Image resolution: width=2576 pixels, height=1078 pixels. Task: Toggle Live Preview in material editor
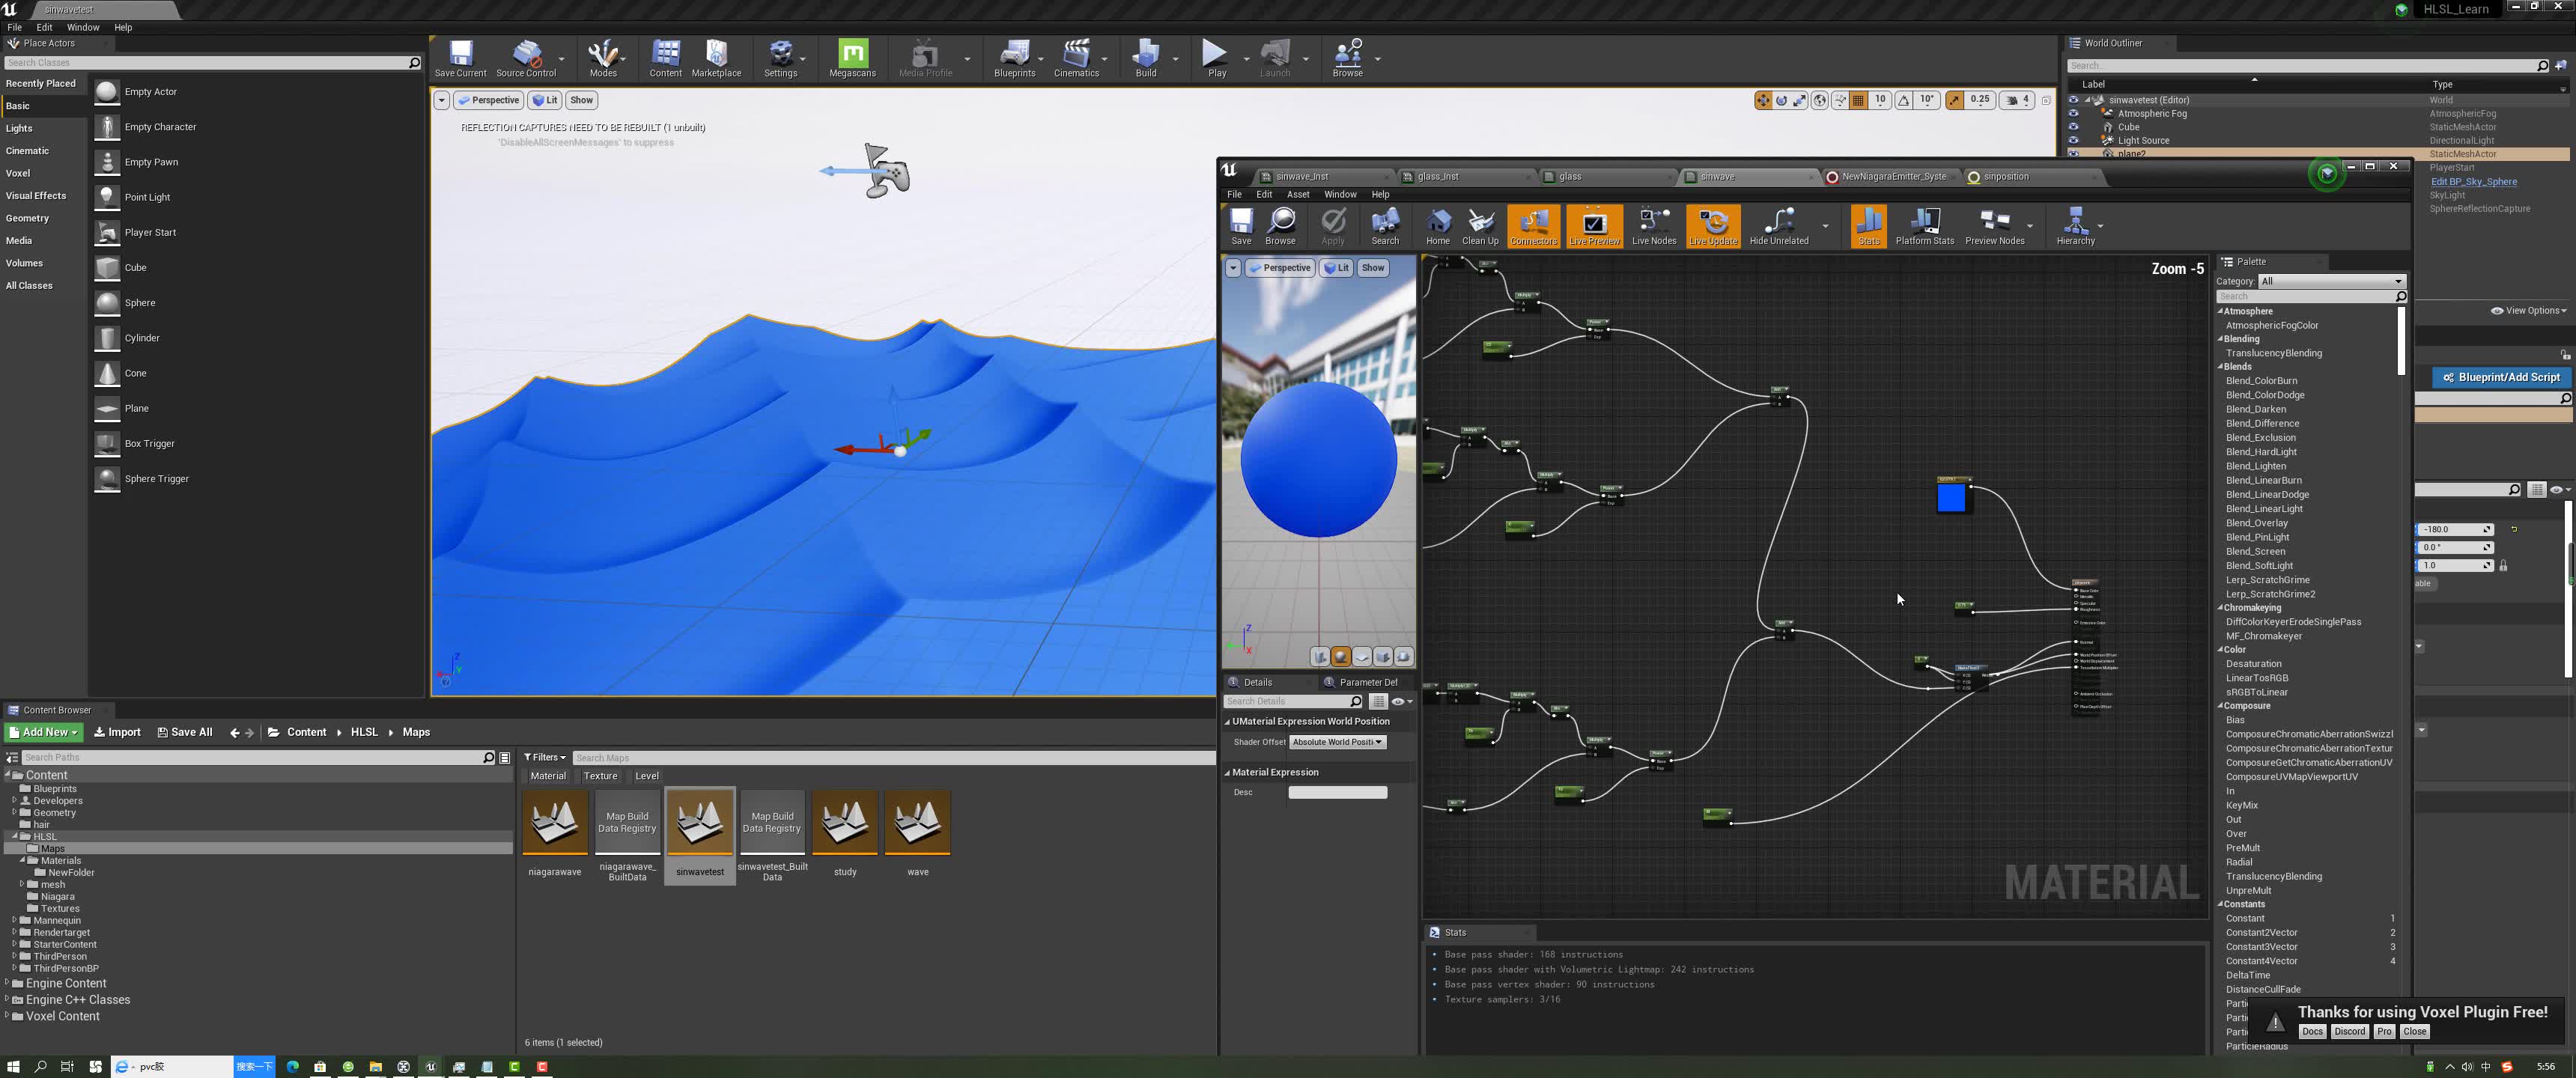[x=1594, y=226]
